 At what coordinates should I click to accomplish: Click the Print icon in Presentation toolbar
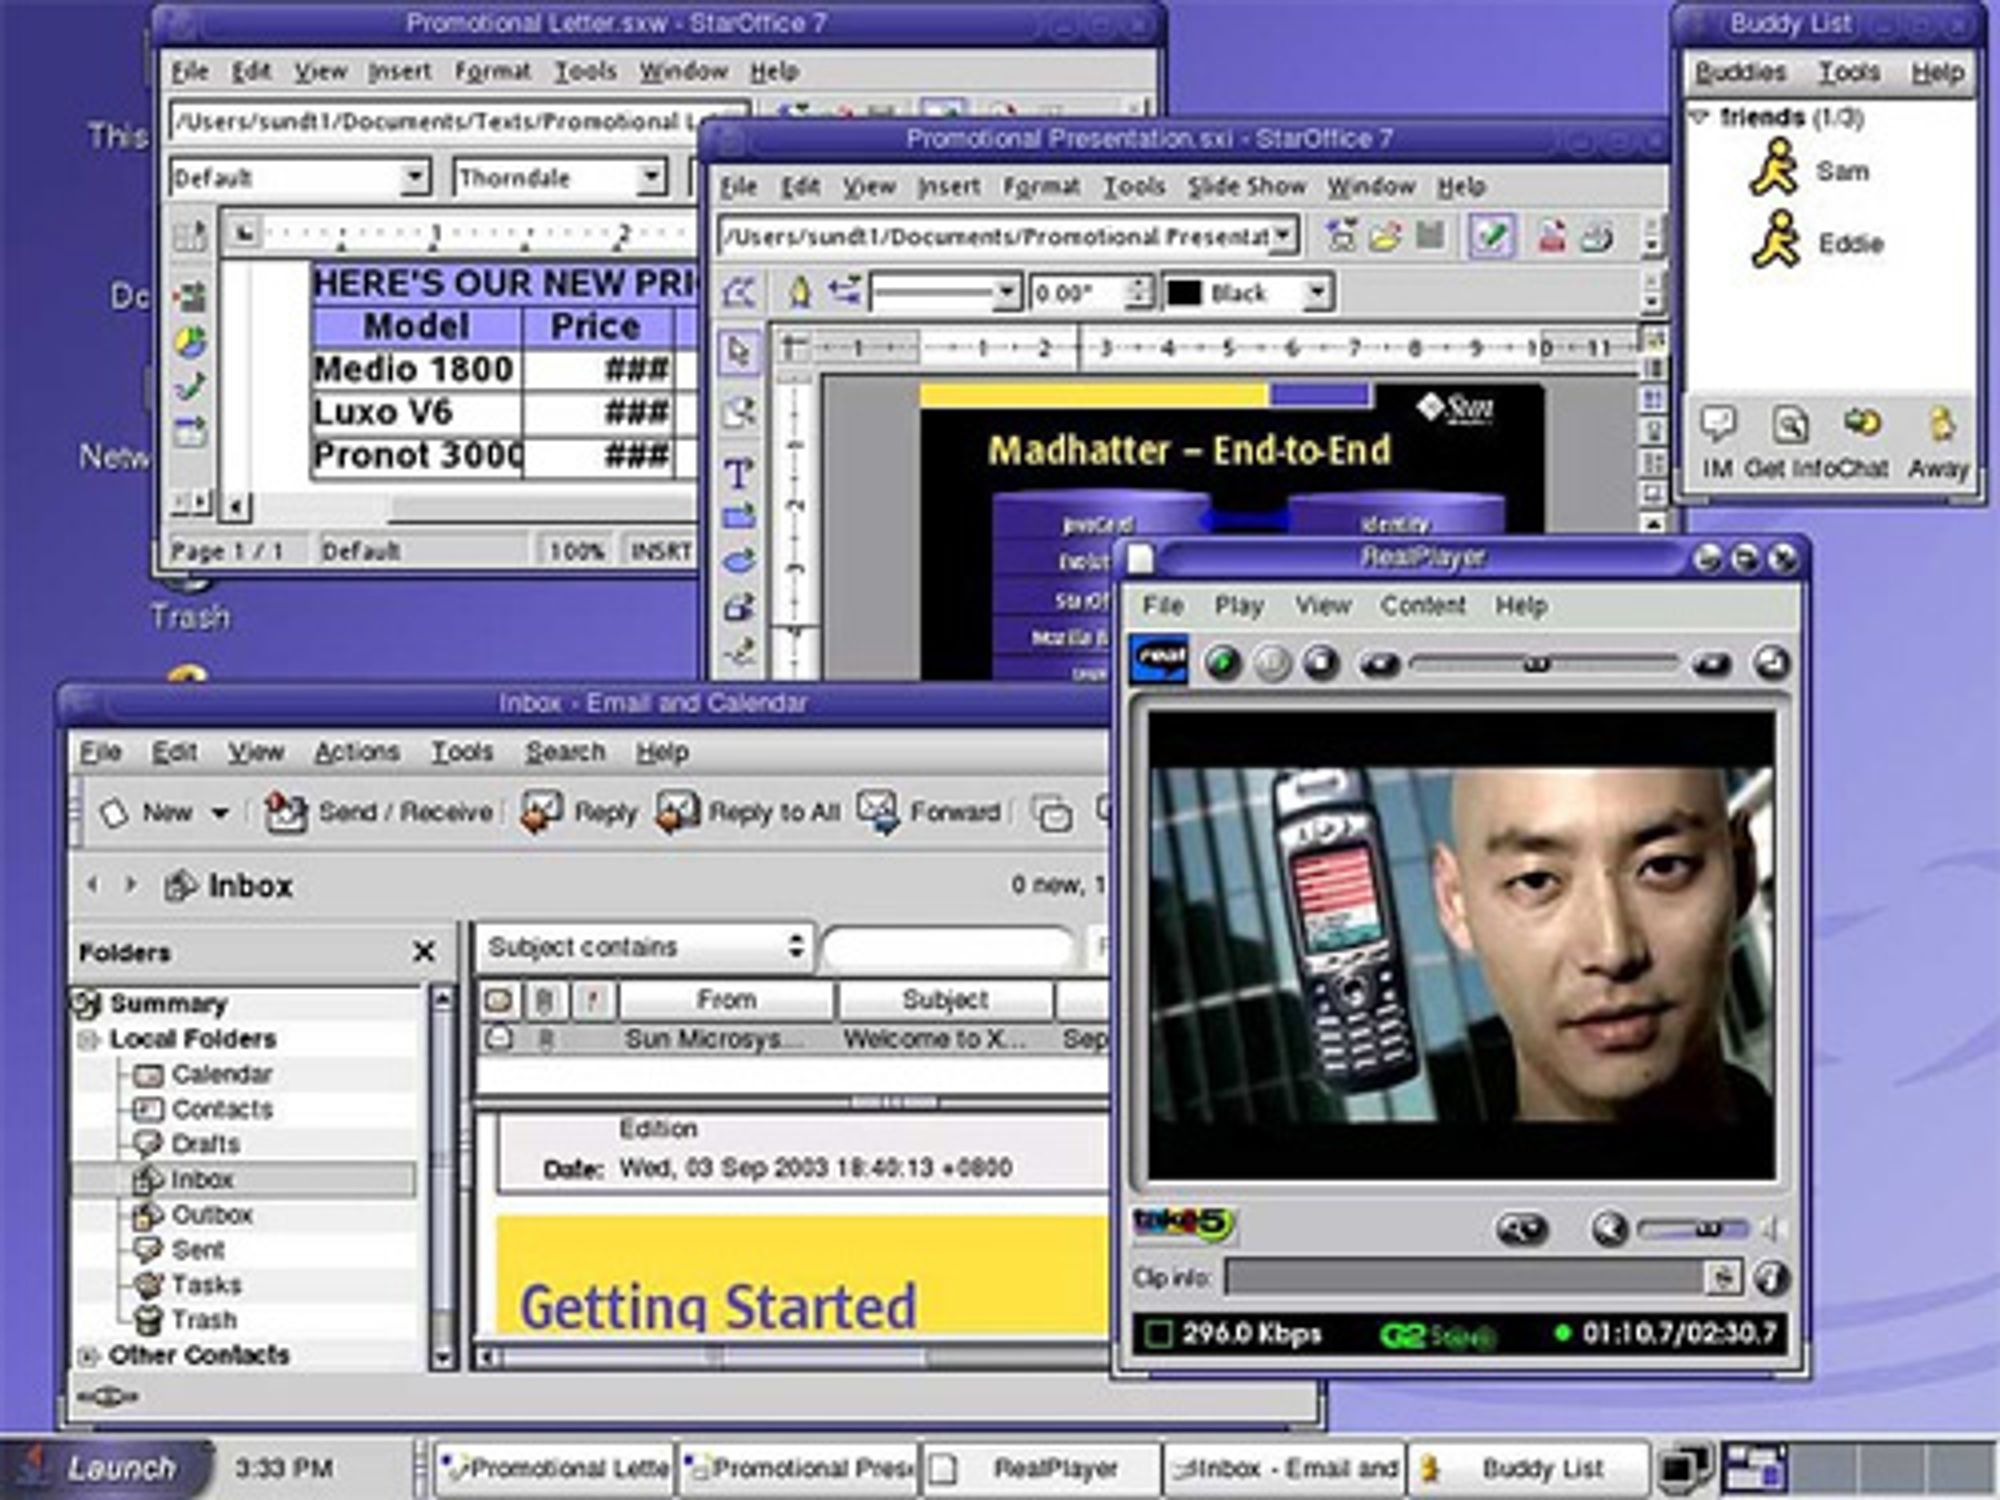(1598, 236)
